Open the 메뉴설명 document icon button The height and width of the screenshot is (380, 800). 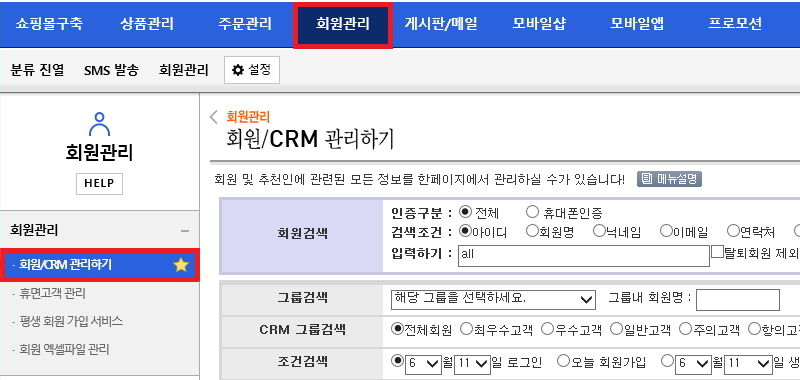click(669, 179)
